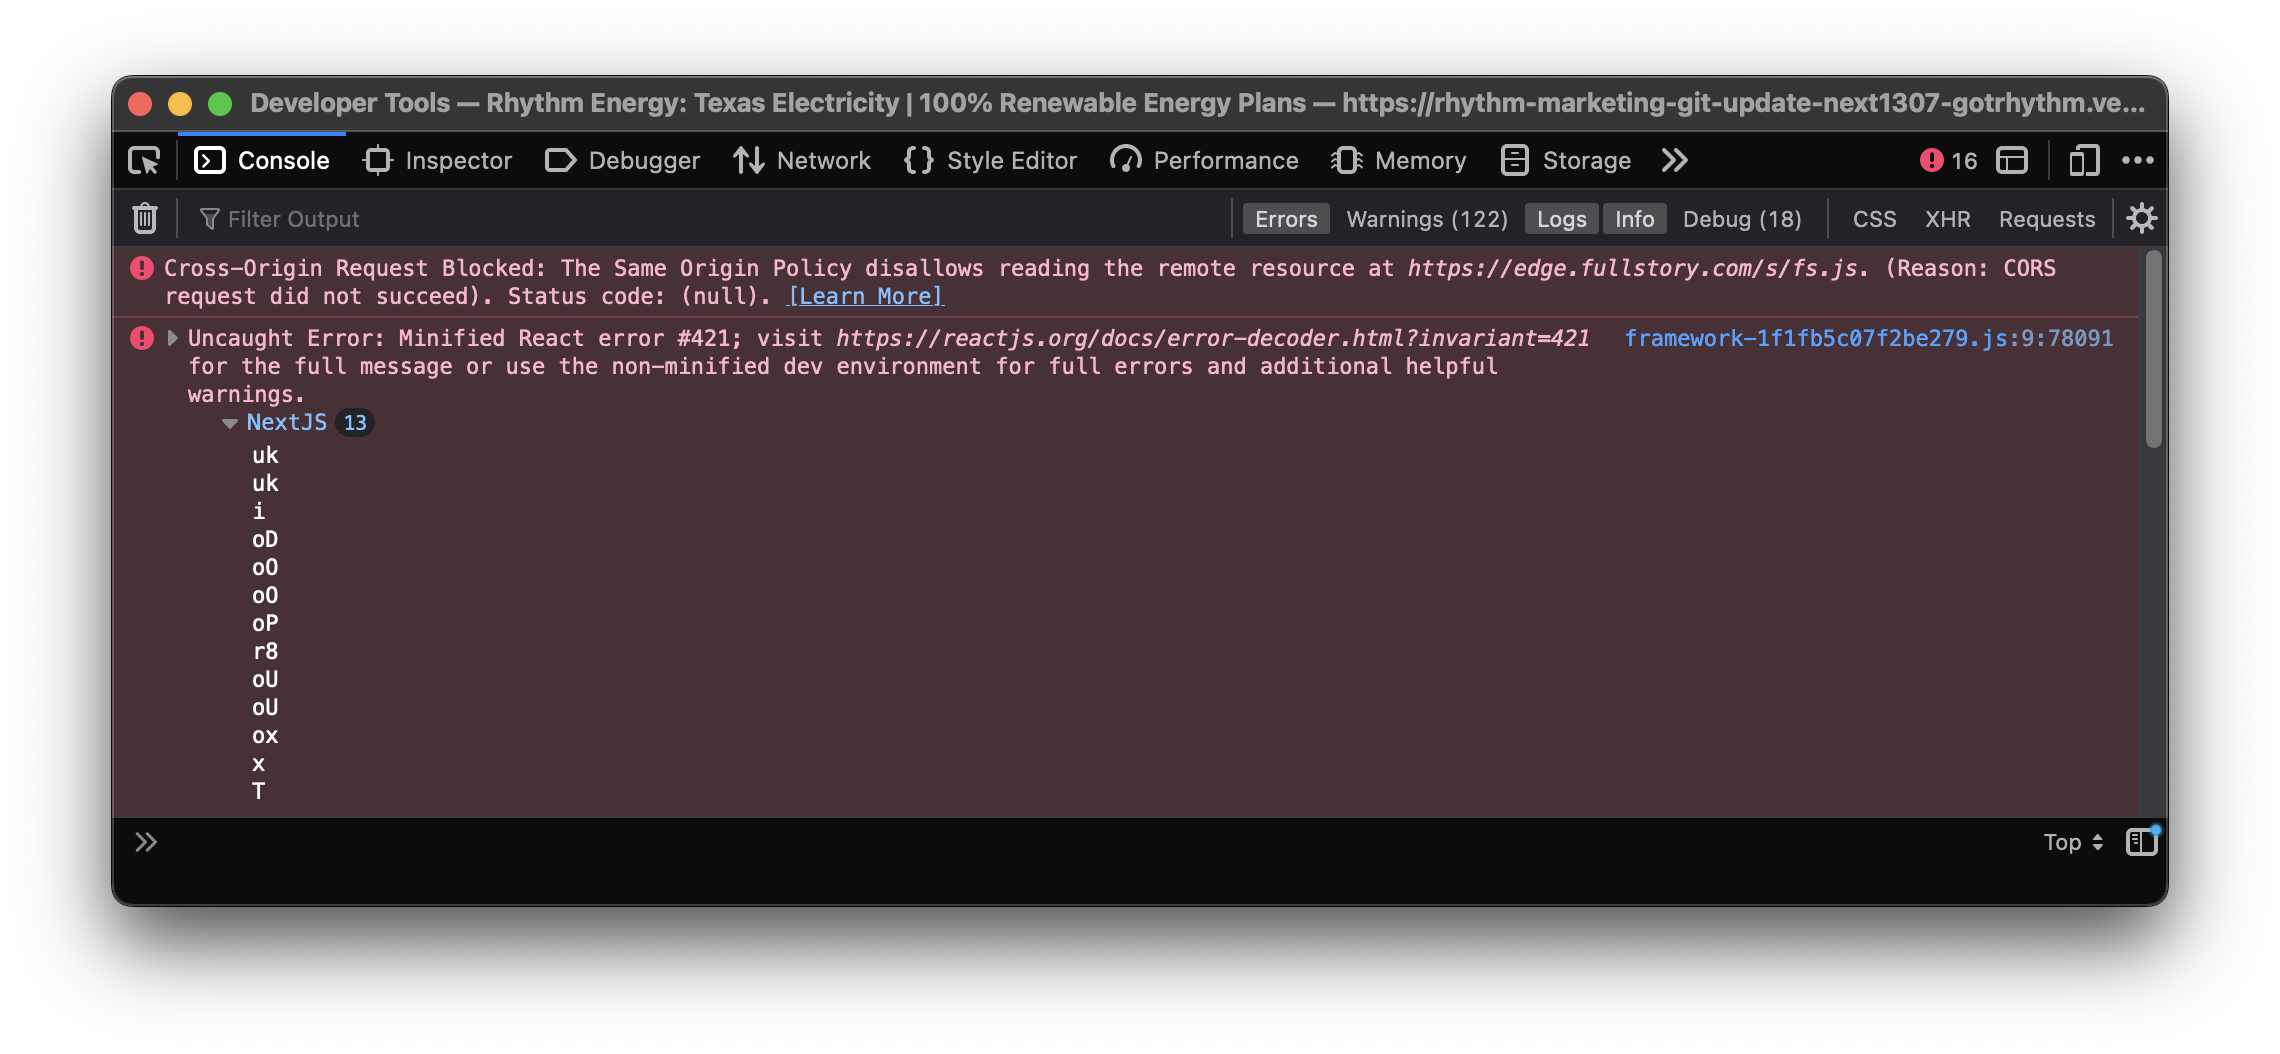Collapse the NextJS 13 stack trace

230,422
